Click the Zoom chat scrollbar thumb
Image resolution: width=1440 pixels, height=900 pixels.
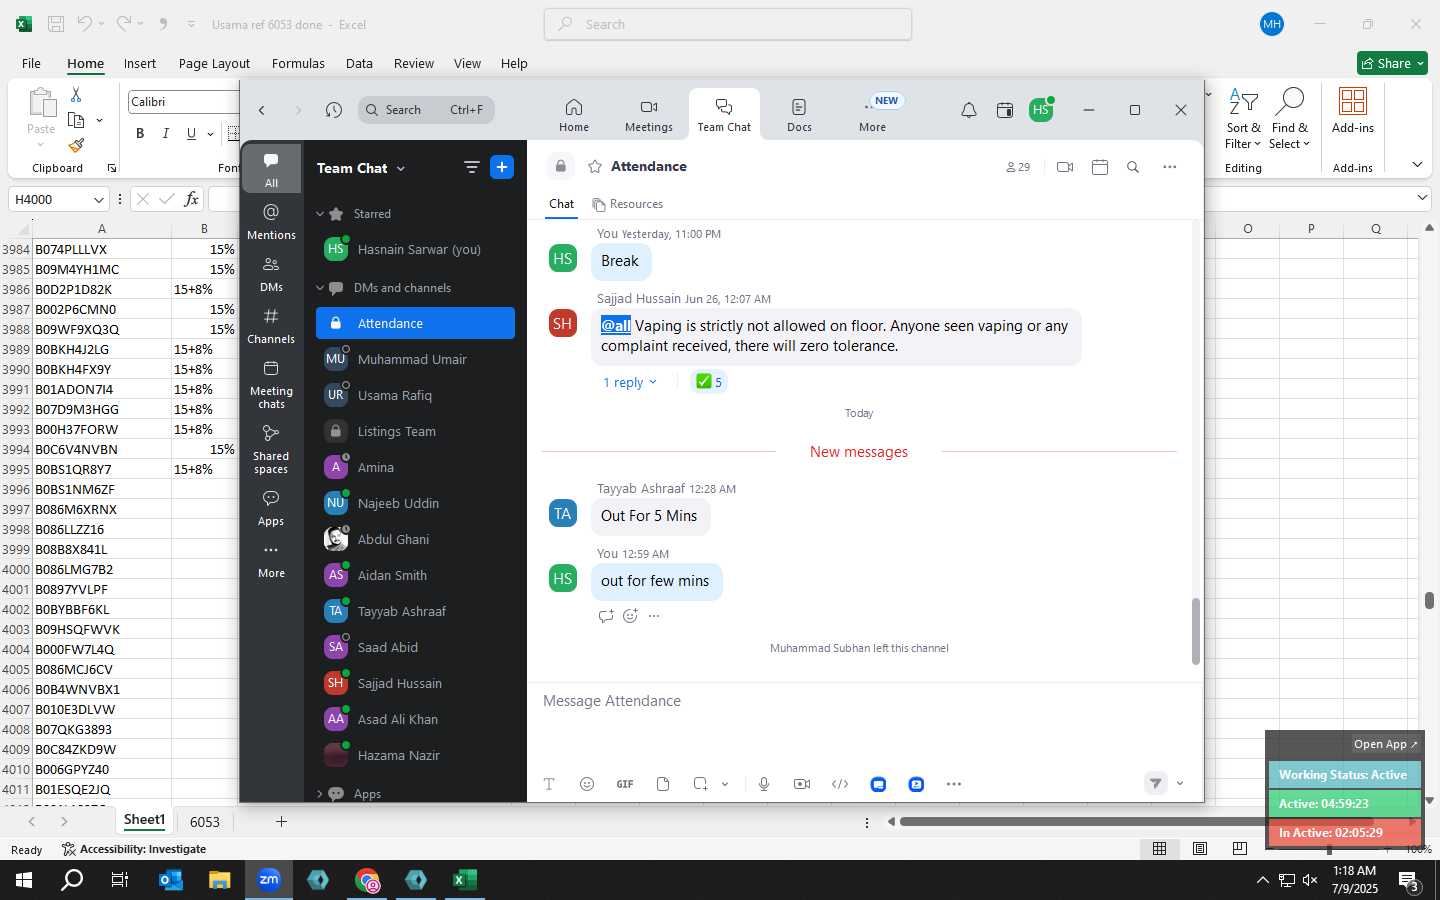click(x=1195, y=631)
